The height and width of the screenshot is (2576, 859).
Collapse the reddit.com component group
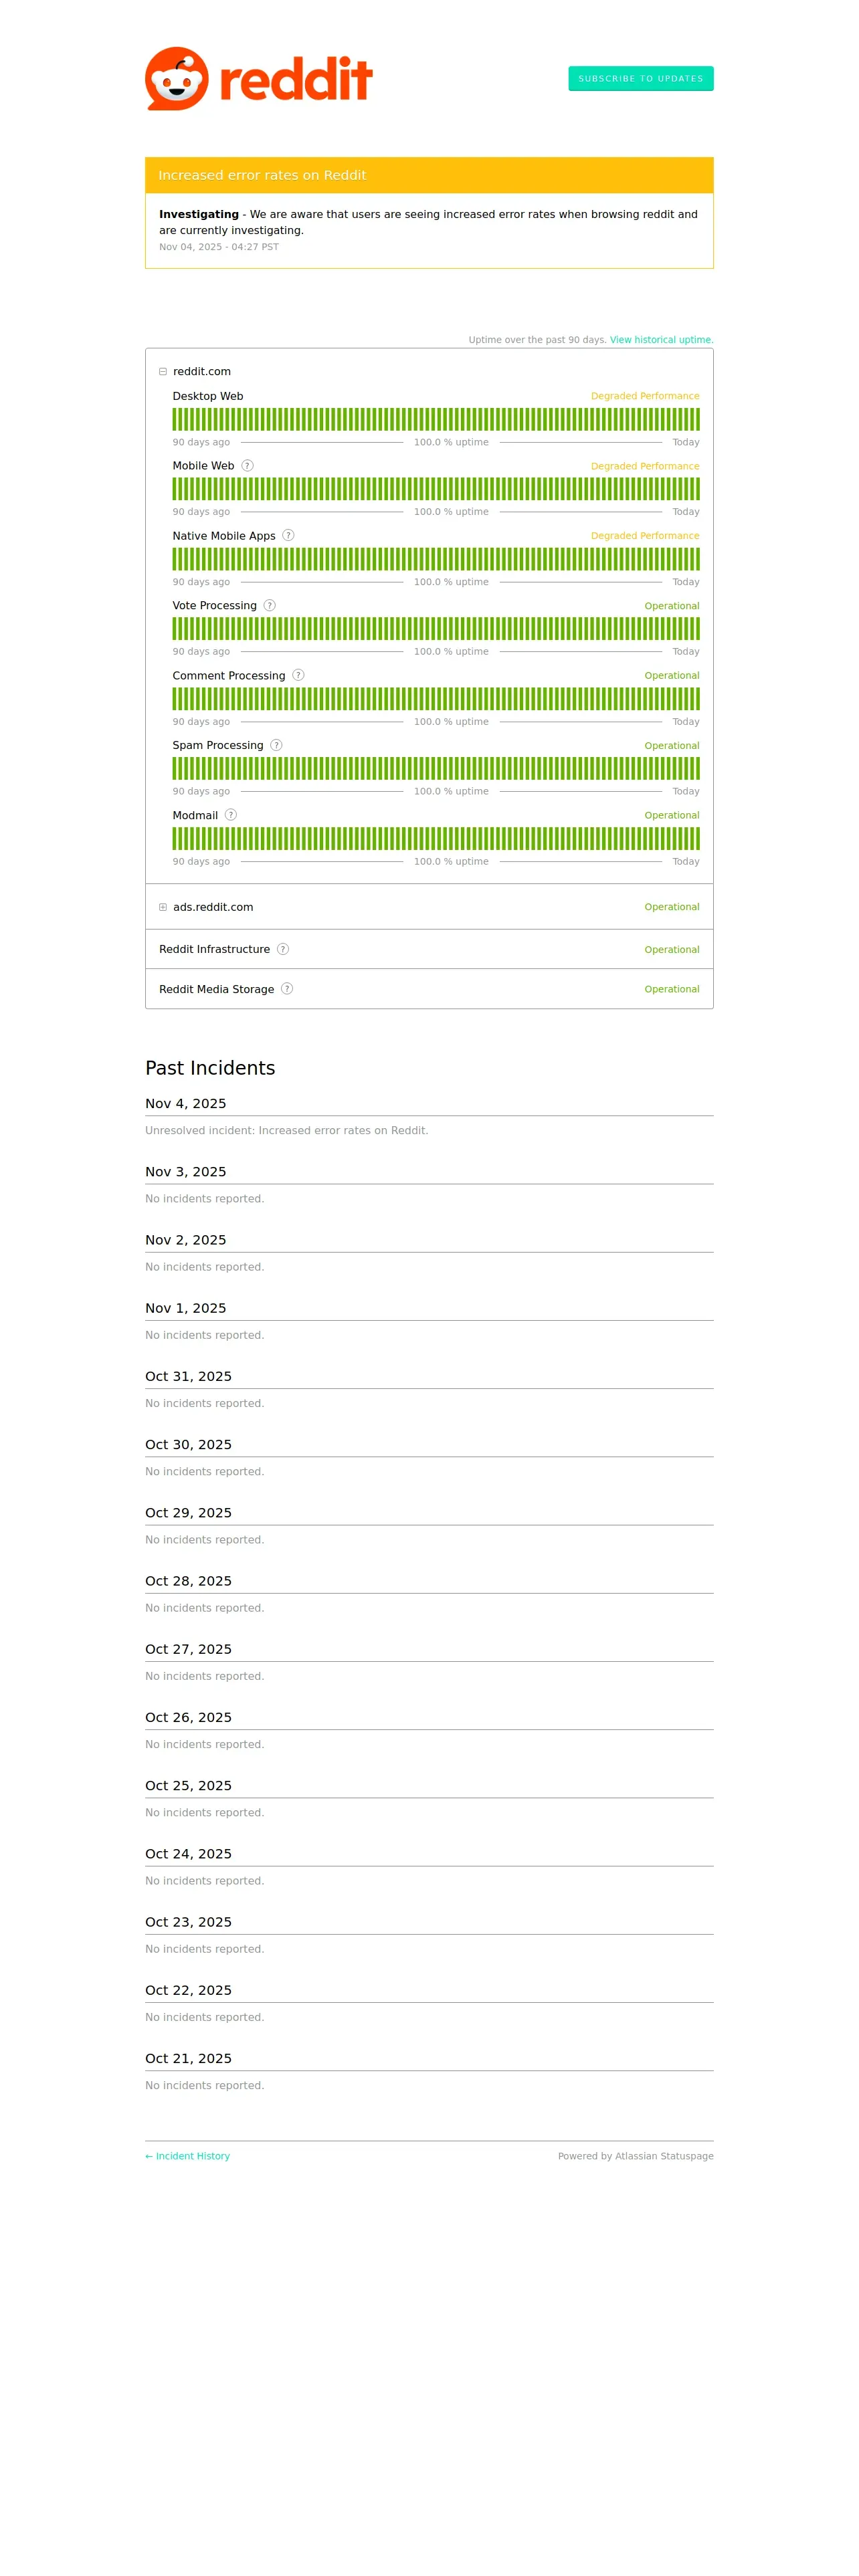[x=163, y=372]
